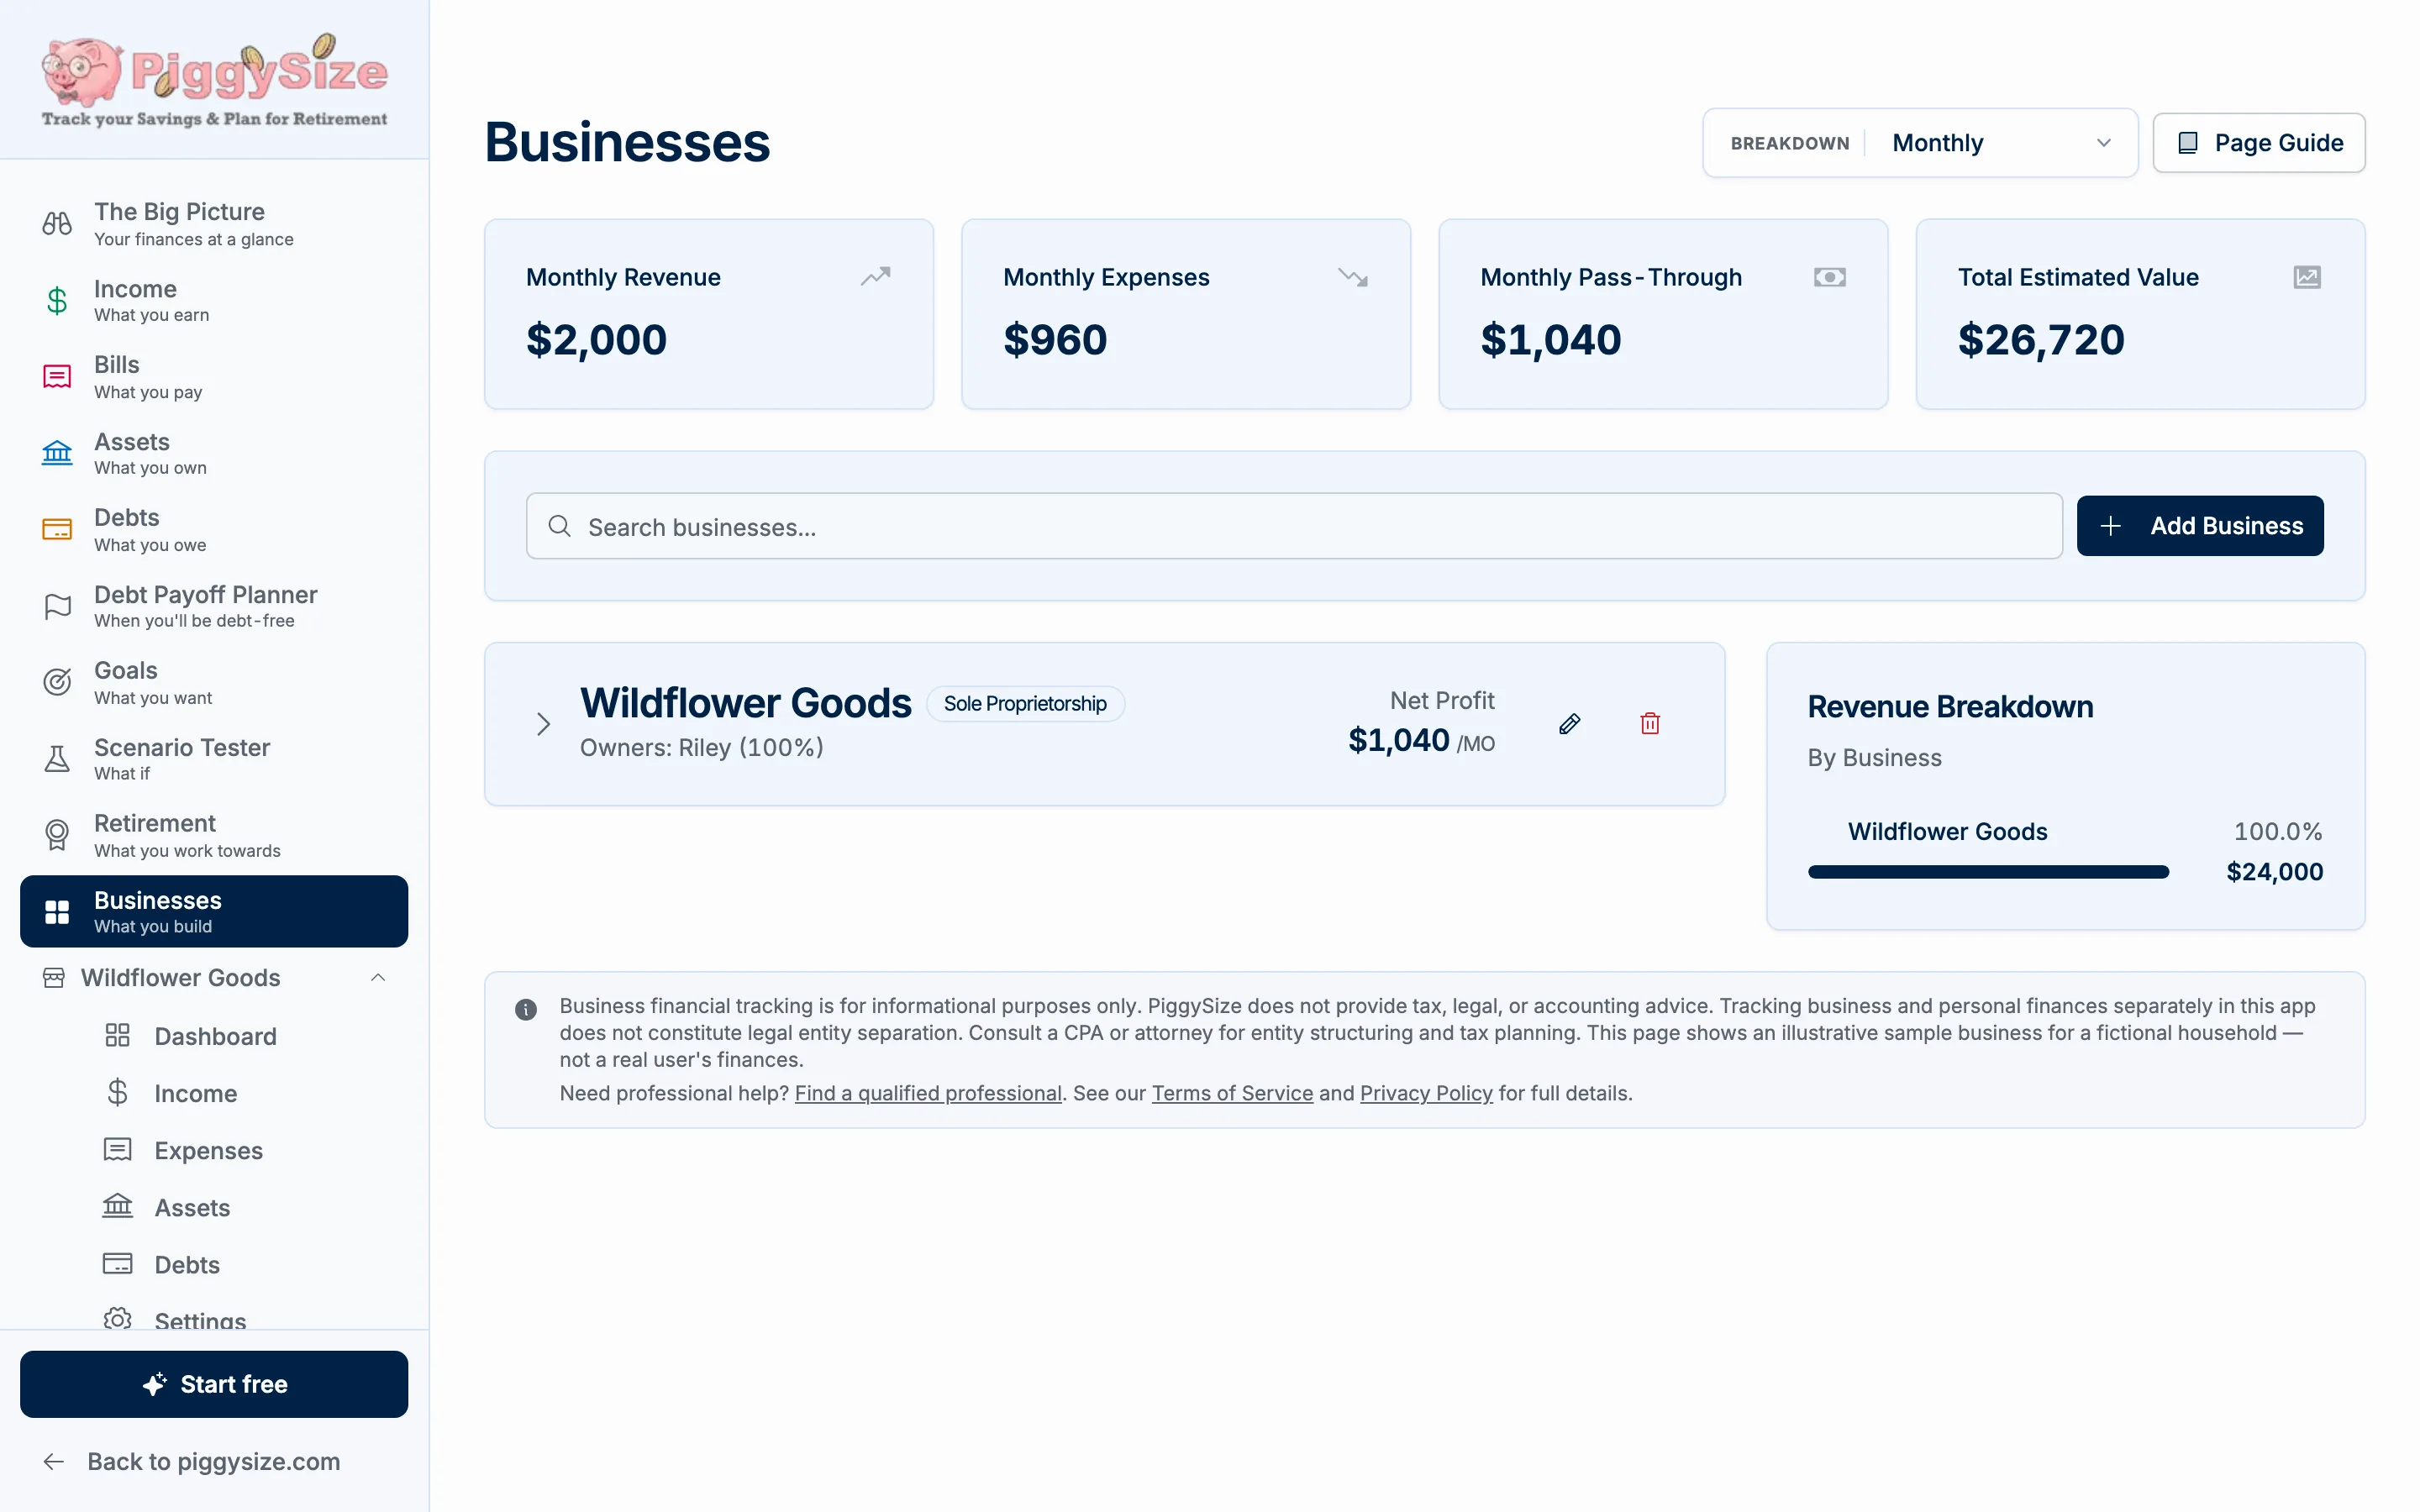2420x1512 pixels.
Task: Click the bank icon beside submenu Assets
Action: point(117,1206)
